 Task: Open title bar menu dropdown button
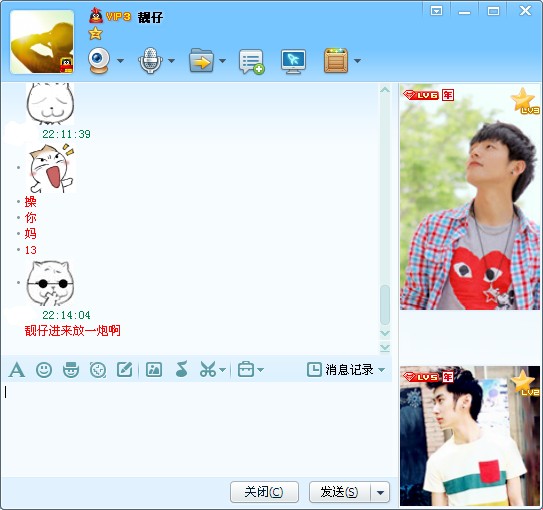coord(436,11)
